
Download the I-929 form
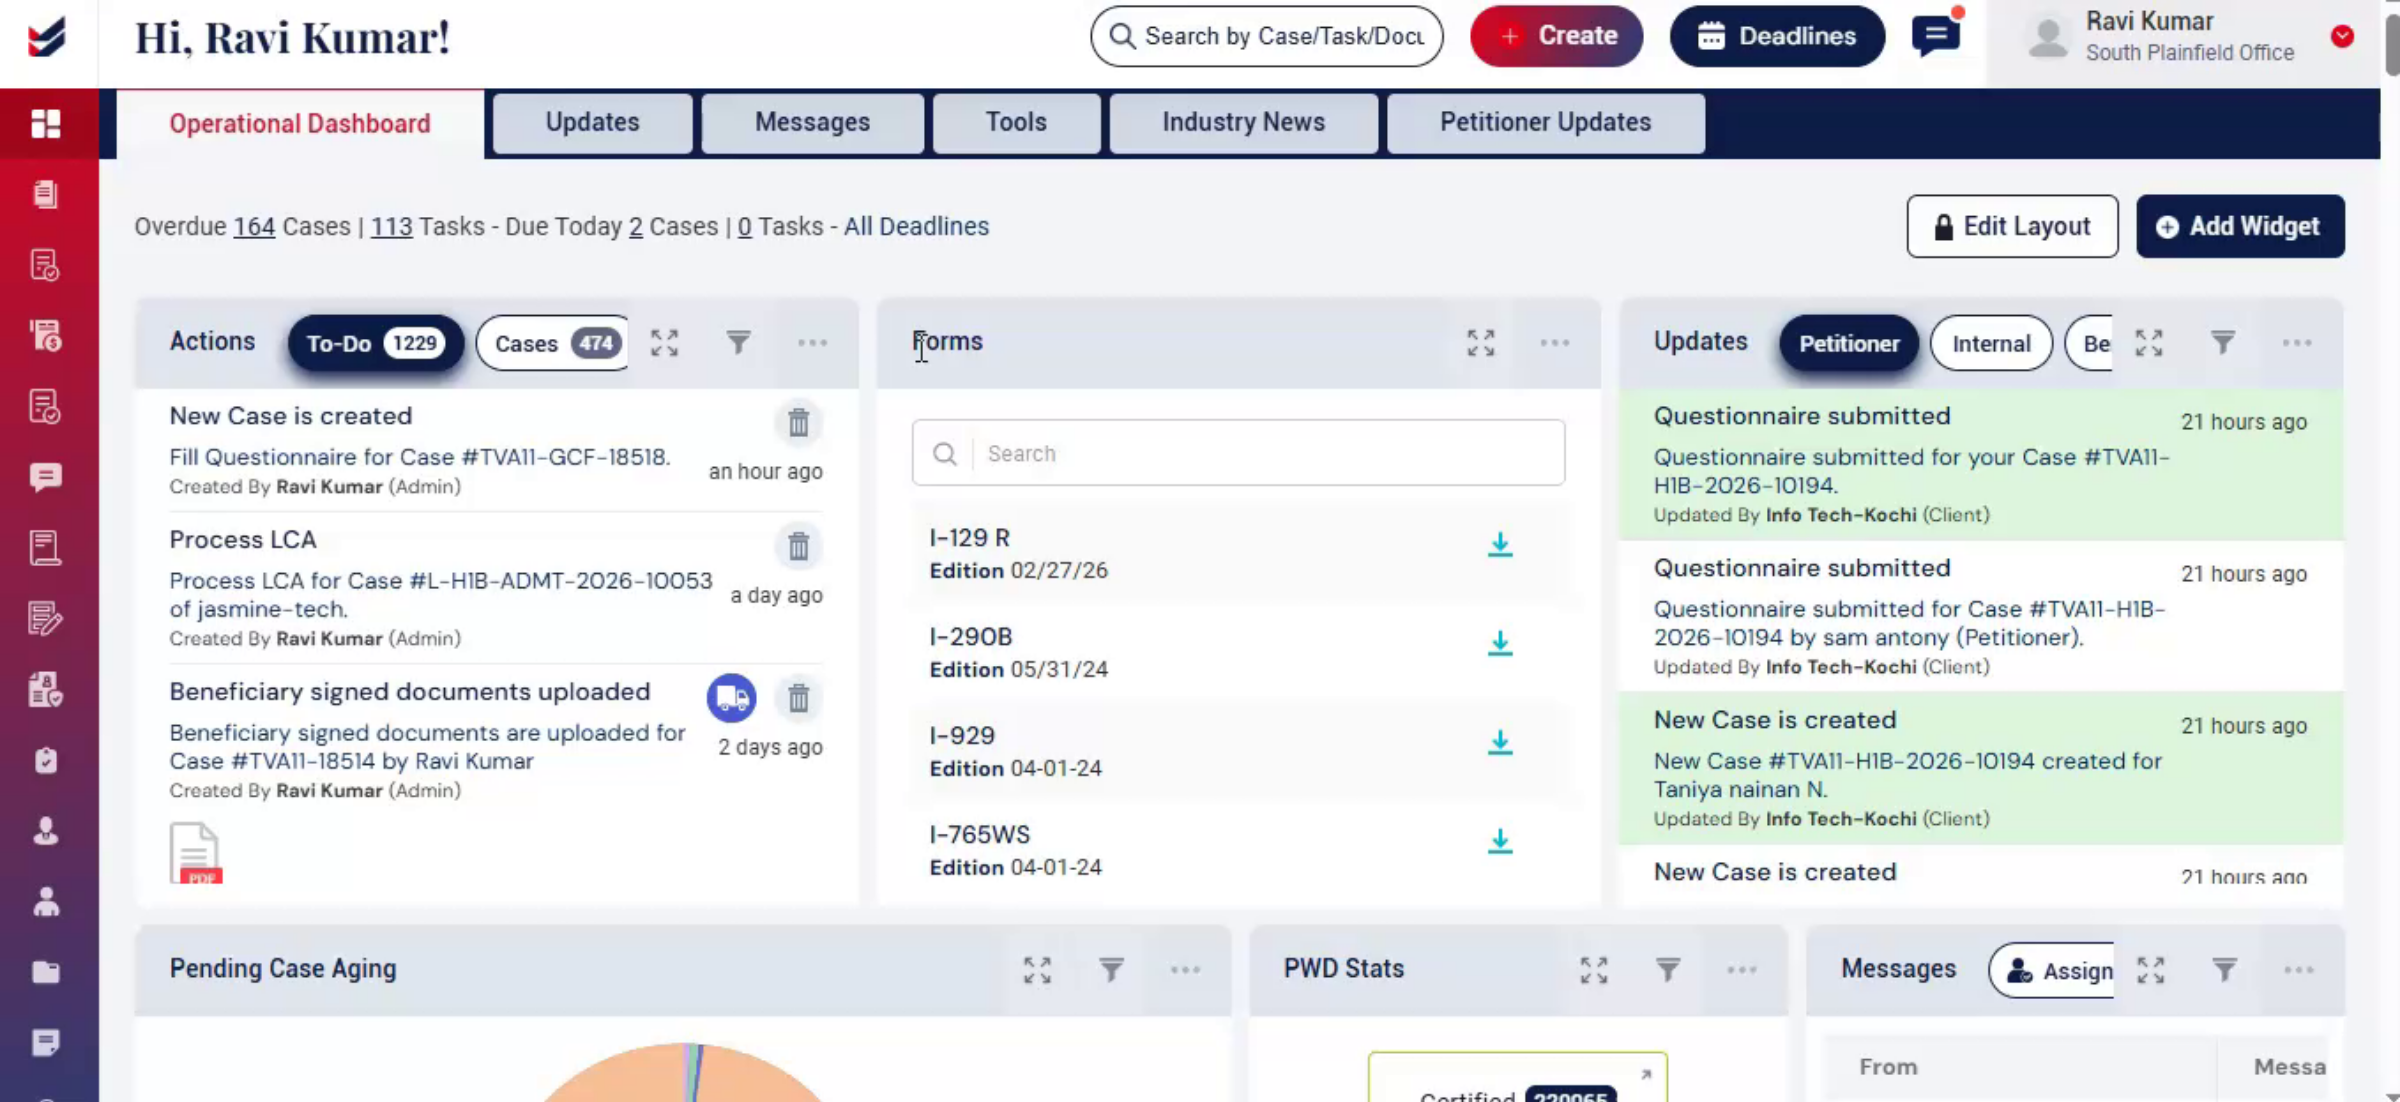click(1500, 742)
